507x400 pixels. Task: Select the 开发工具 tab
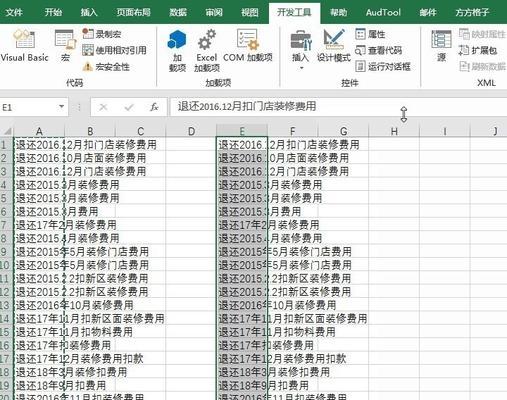pos(294,12)
